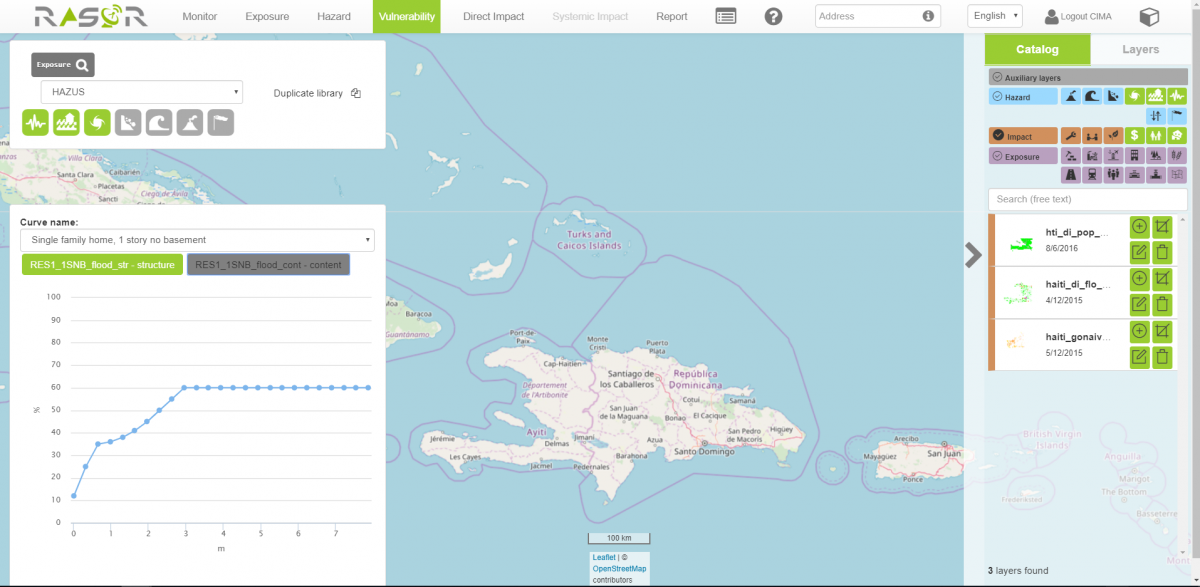The width and height of the screenshot is (1200, 587).
Task: Open list view icon in top navbar
Action: coord(726,16)
